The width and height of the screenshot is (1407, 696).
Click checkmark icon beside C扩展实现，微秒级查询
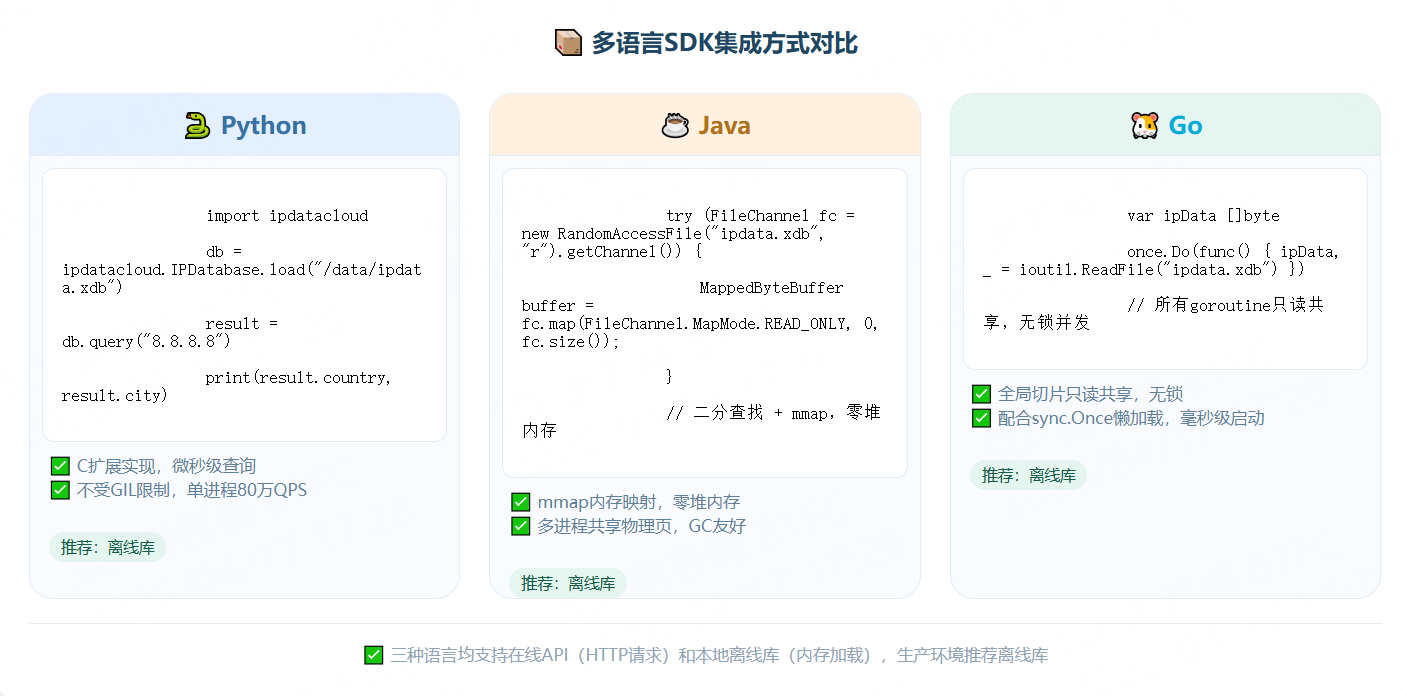(x=60, y=466)
